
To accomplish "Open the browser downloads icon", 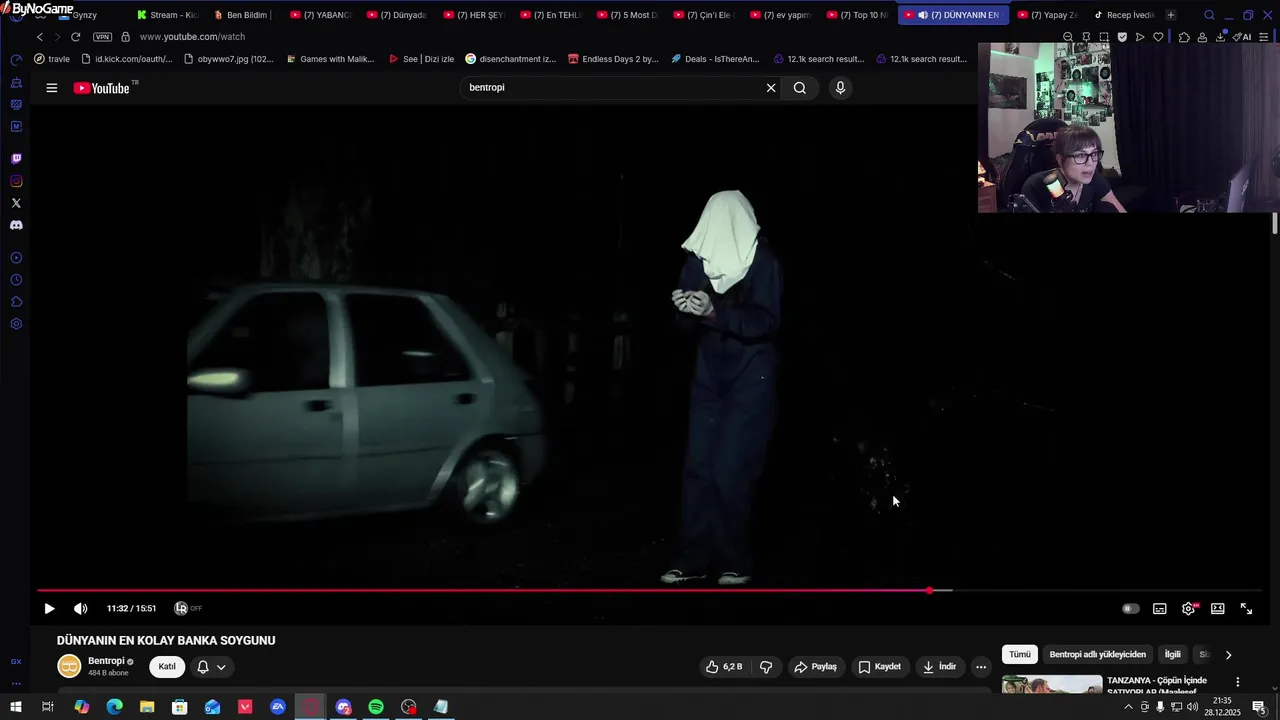I will click(x=1221, y=37).
